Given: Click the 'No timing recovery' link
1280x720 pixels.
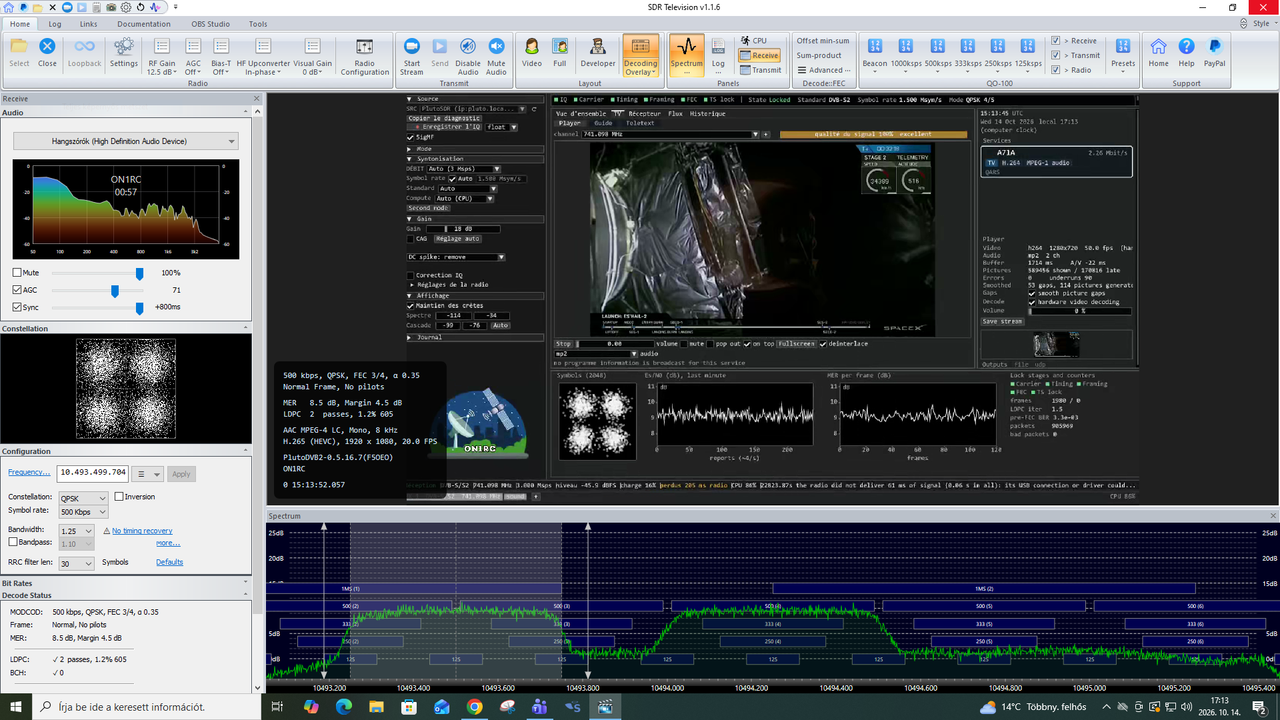Looking at the screenshot, I should [142, 531].
